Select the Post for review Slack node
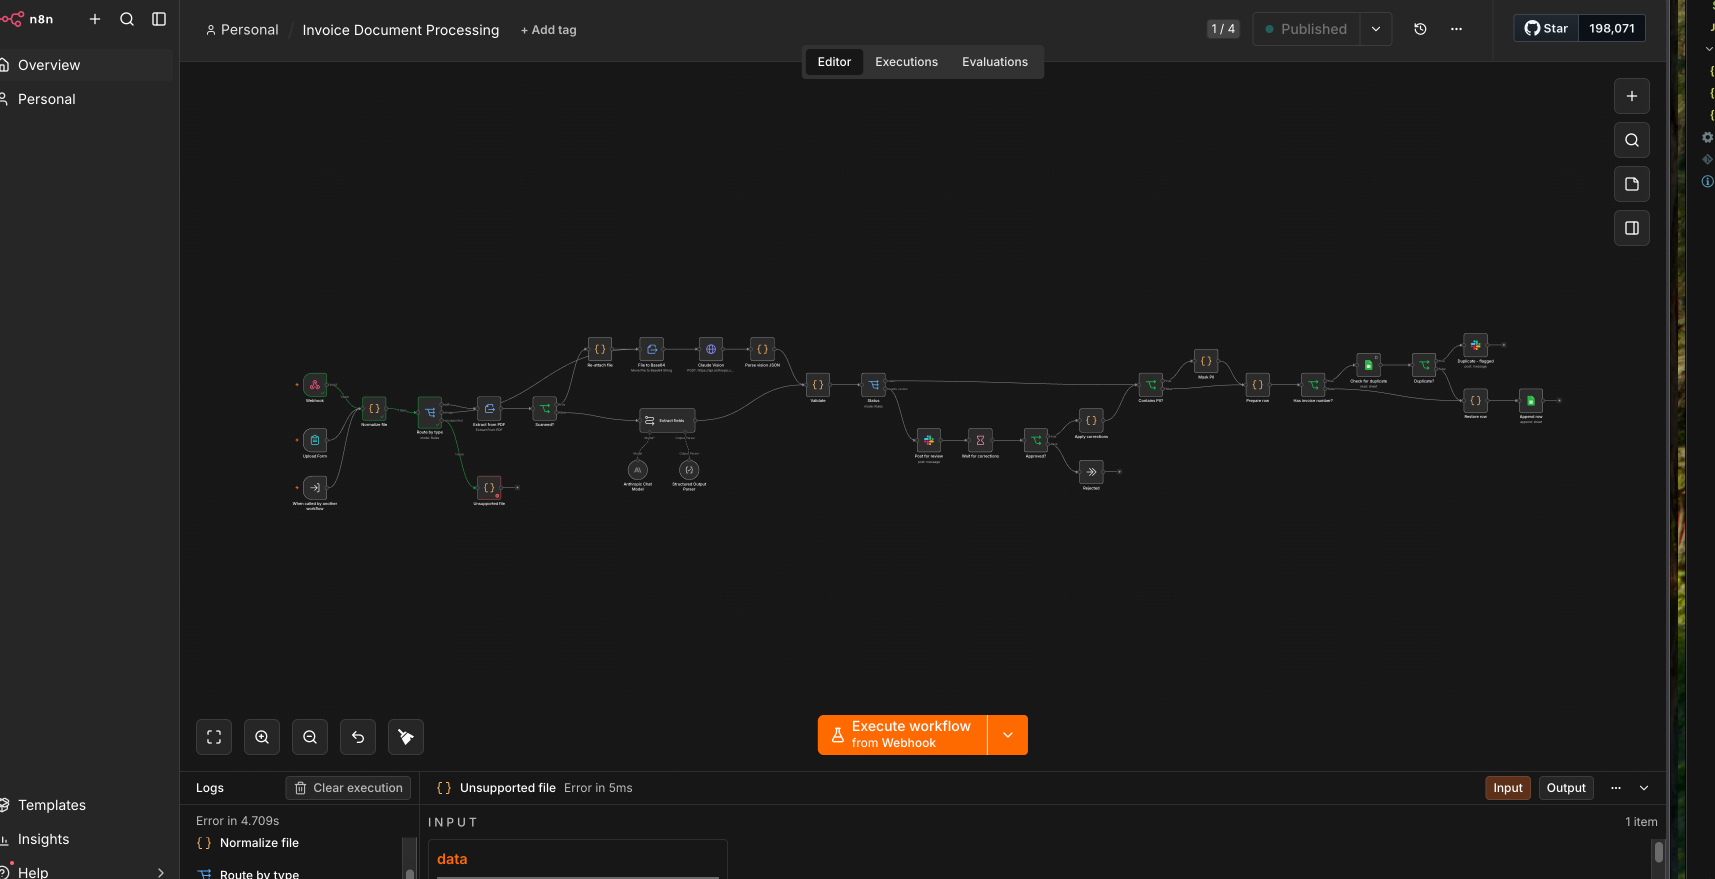The image size is (1715, 879). point(929,440)
